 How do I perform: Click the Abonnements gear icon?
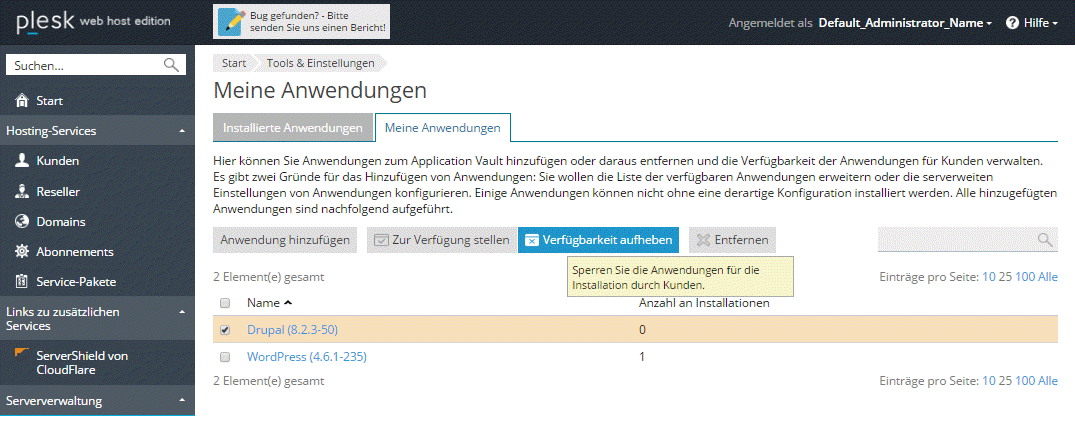coord(22,252)
